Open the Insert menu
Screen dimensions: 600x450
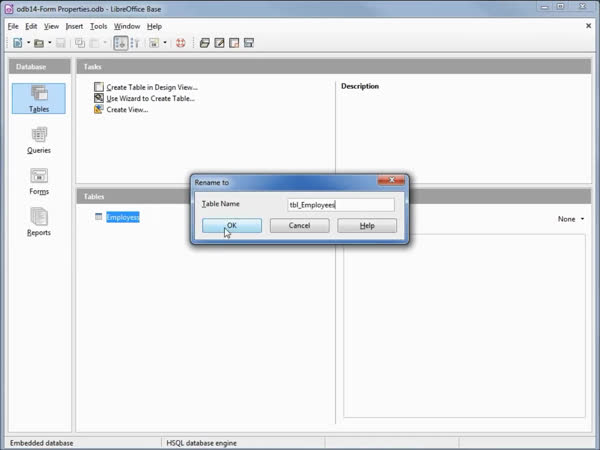pos(74,26)
